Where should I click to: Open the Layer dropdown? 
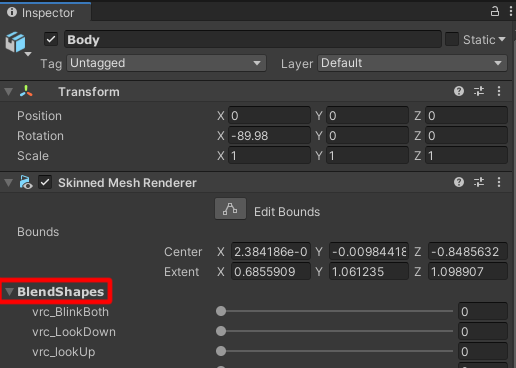click(412, 63)
